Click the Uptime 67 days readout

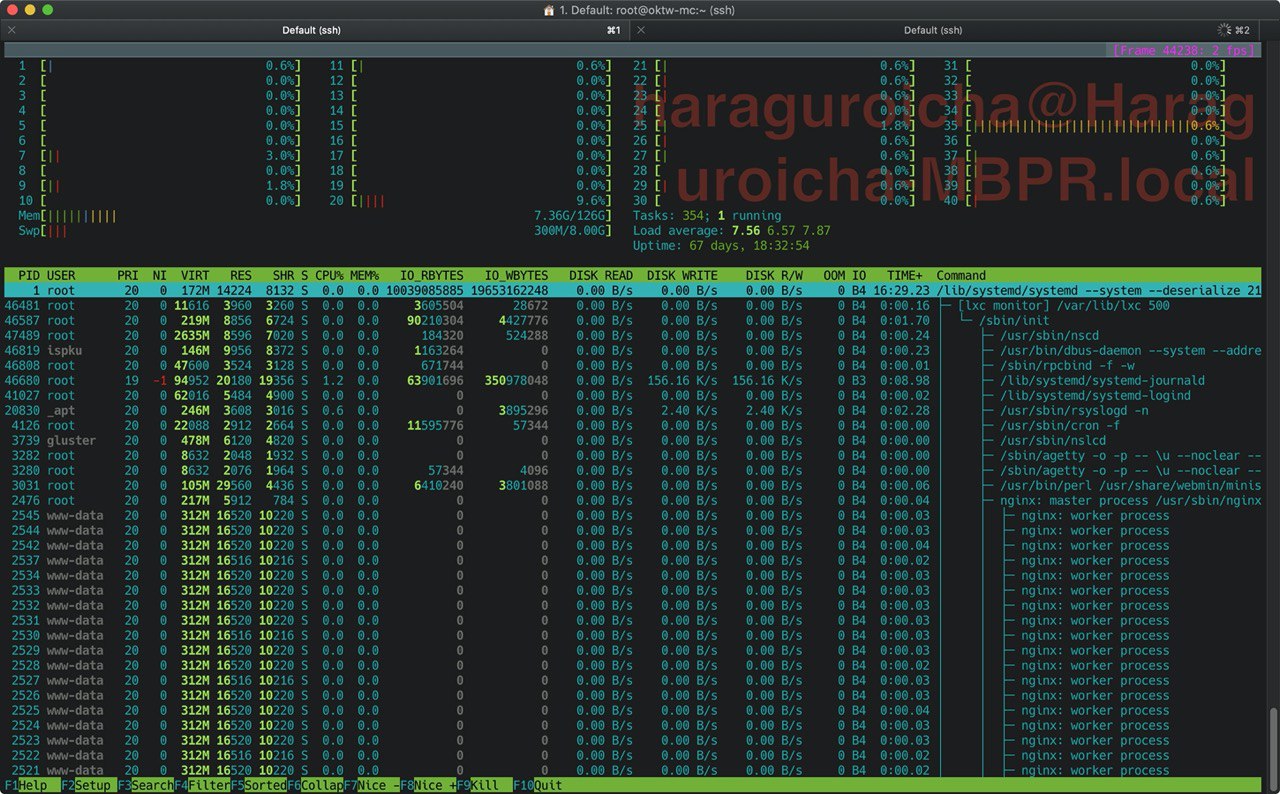click(721, 246)
